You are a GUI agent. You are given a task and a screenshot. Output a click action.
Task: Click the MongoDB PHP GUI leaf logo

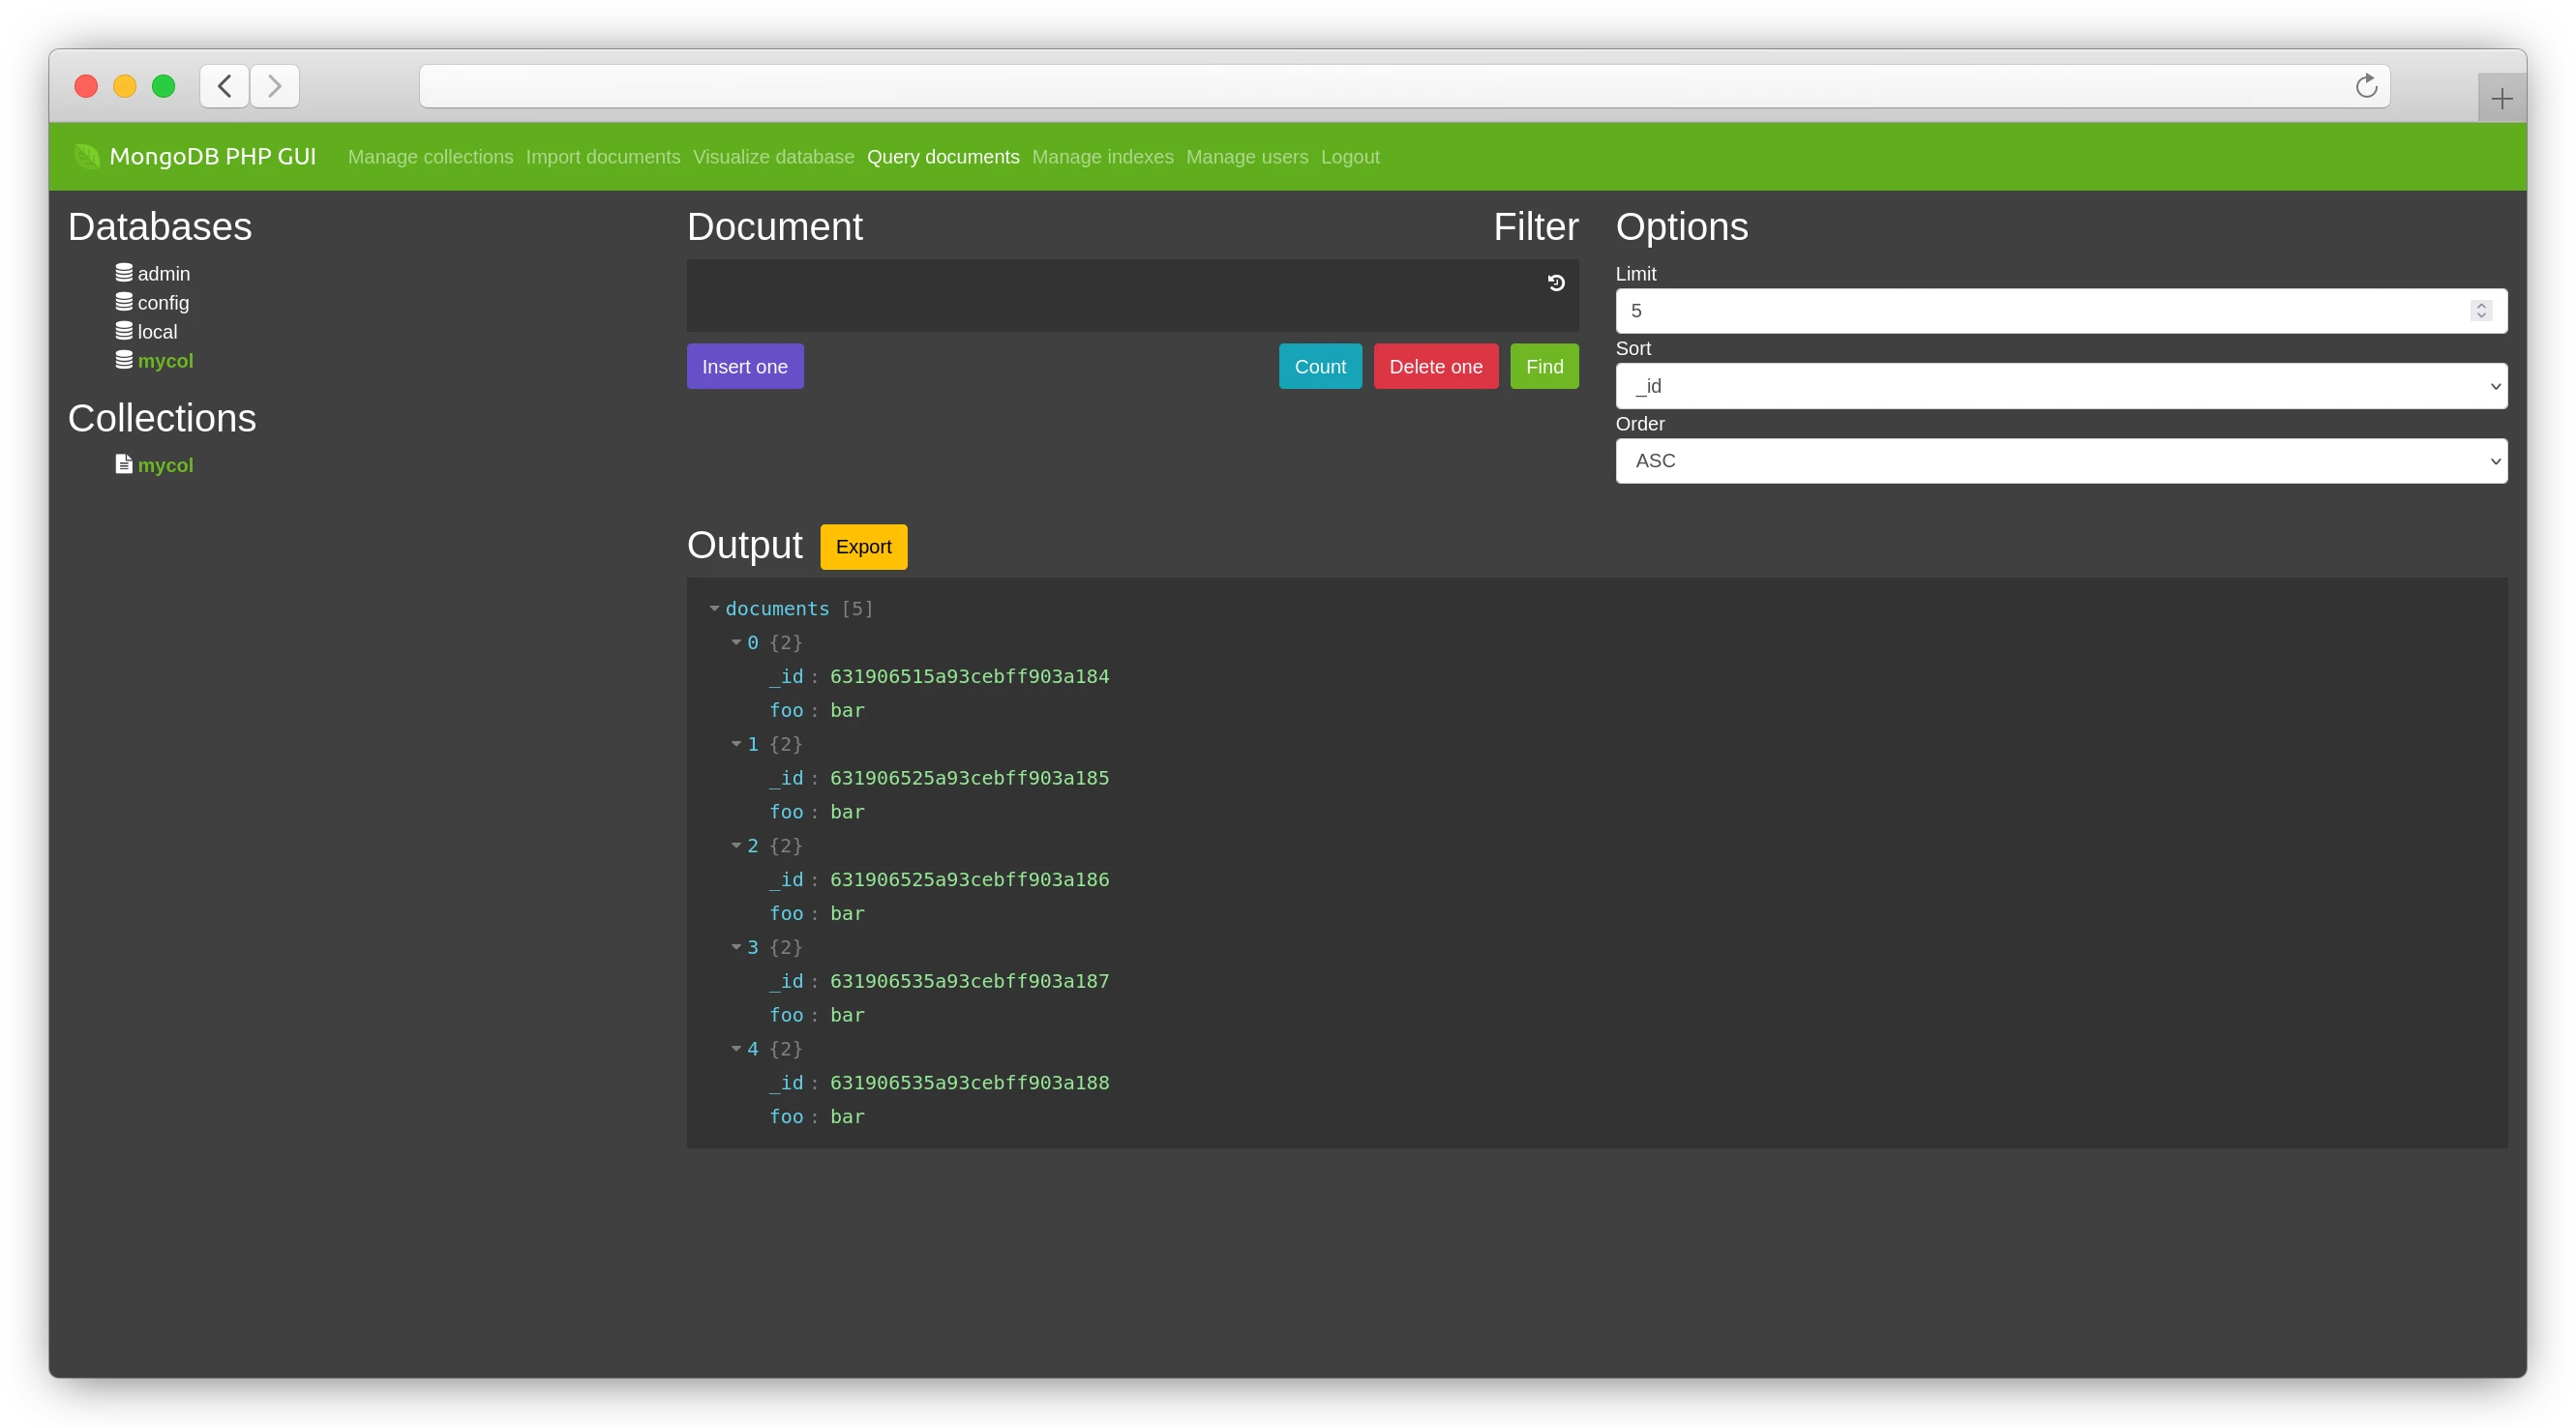click(x=86, y=156)
